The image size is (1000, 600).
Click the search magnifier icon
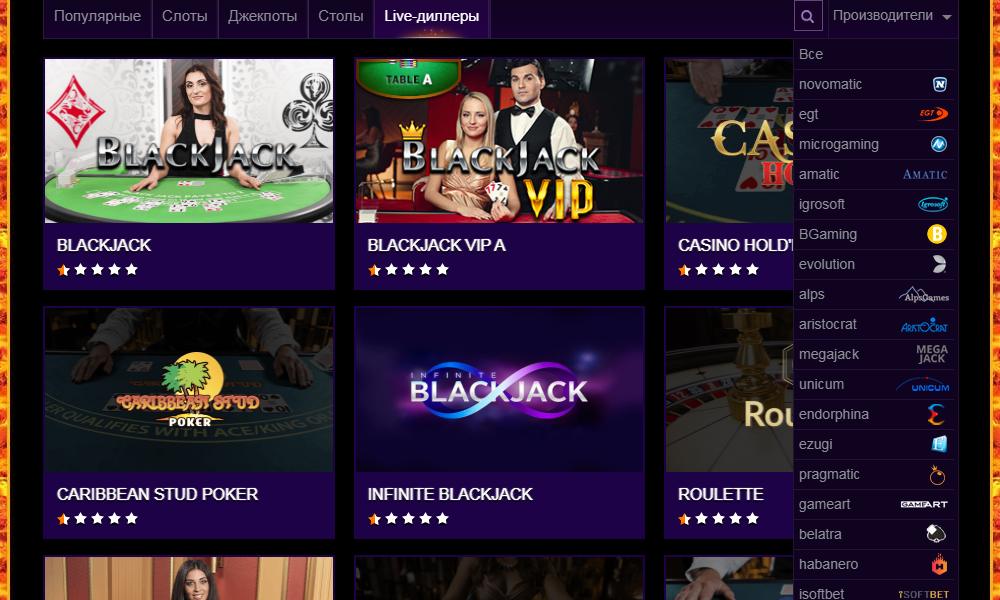point(807,16)
